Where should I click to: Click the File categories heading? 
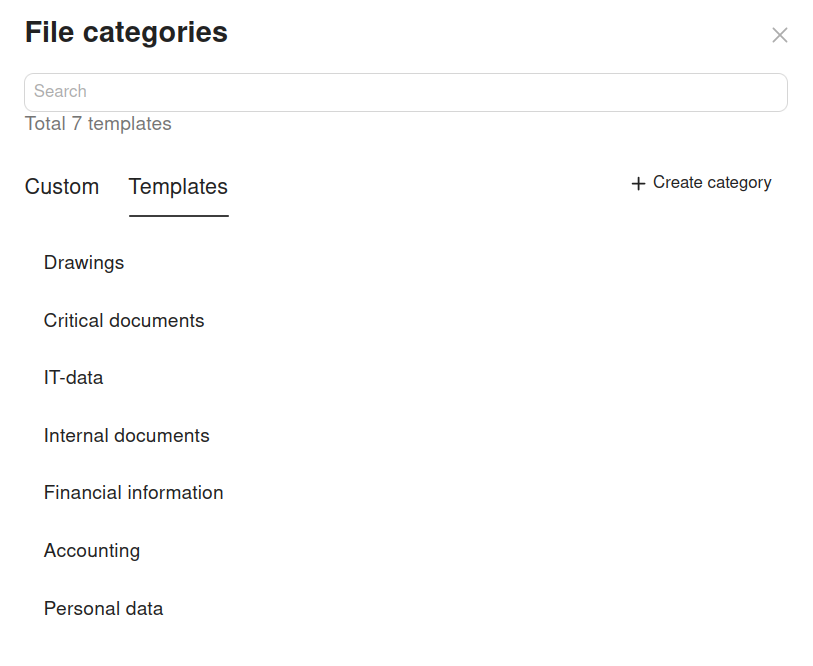[126, 33]
